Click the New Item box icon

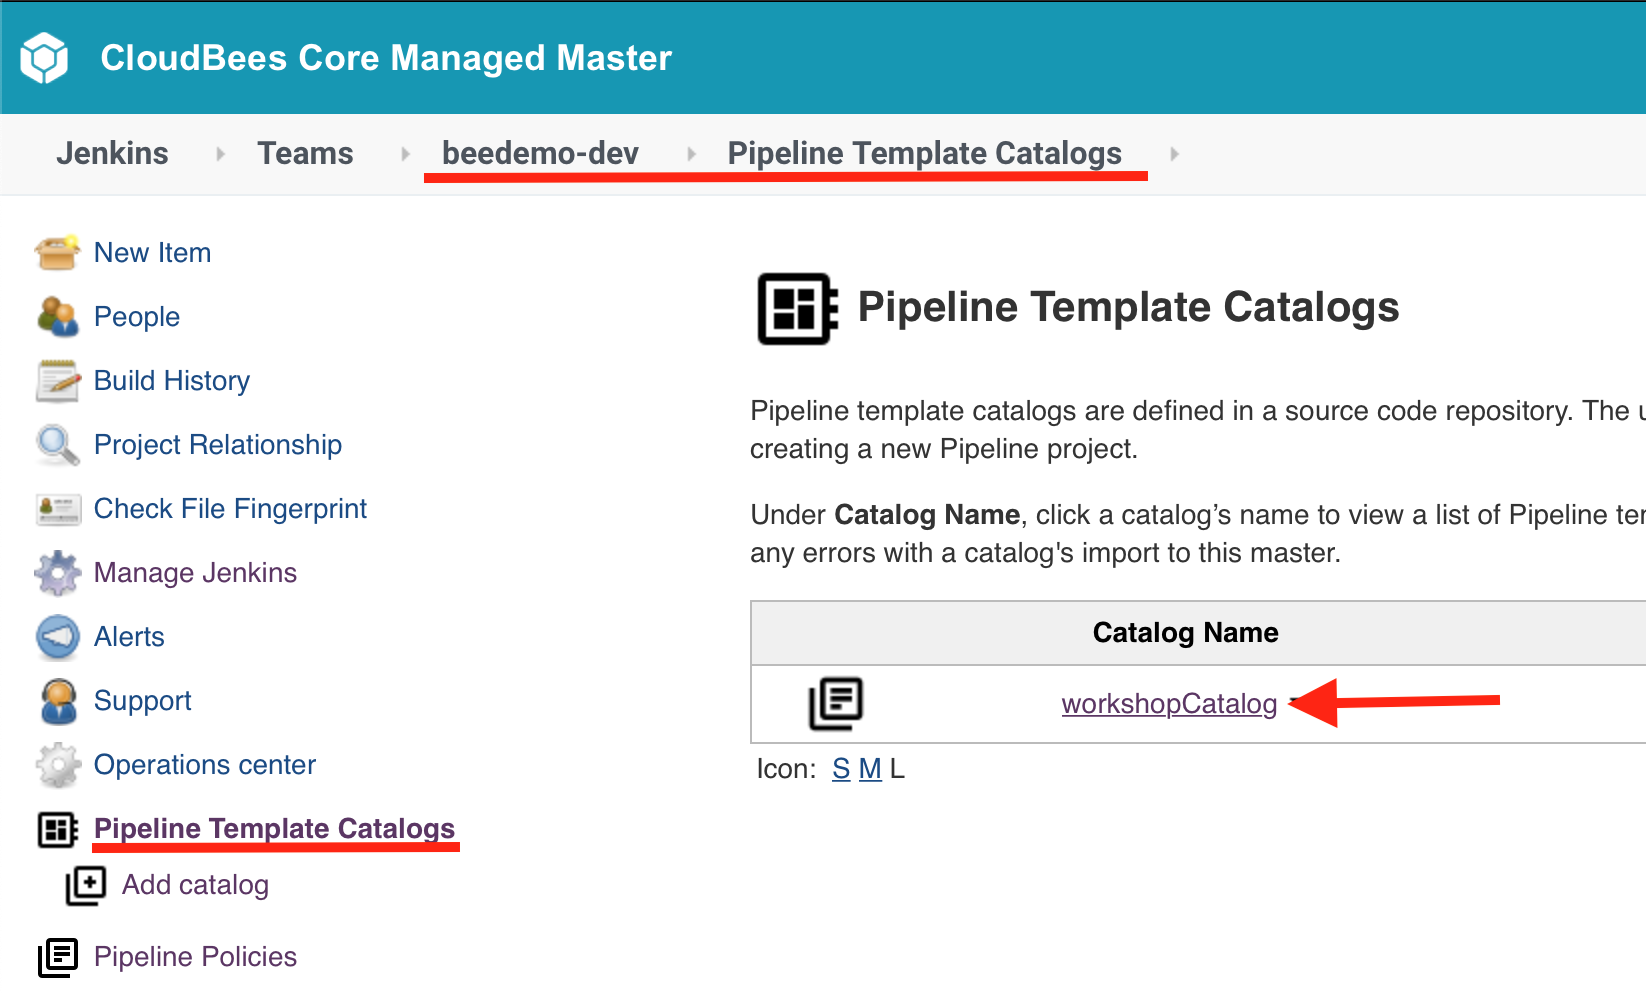click(57, 253)
